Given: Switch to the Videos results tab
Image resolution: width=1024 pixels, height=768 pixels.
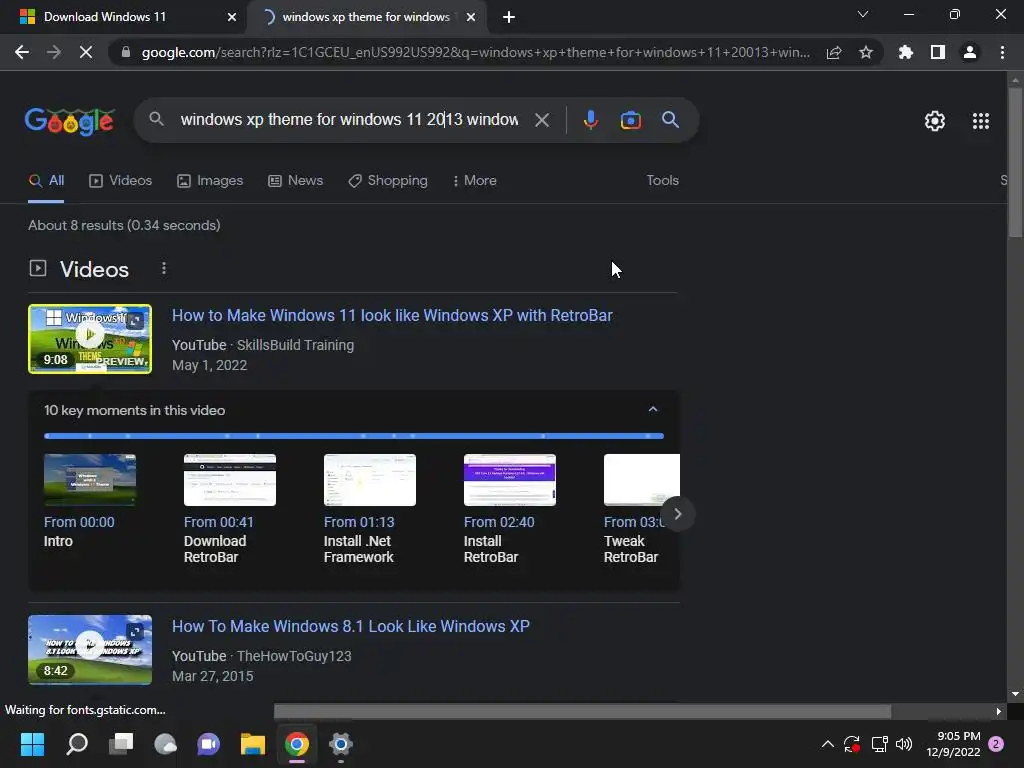Looking at the screenshot, I should pyautogui.click(x=120, y=181).
